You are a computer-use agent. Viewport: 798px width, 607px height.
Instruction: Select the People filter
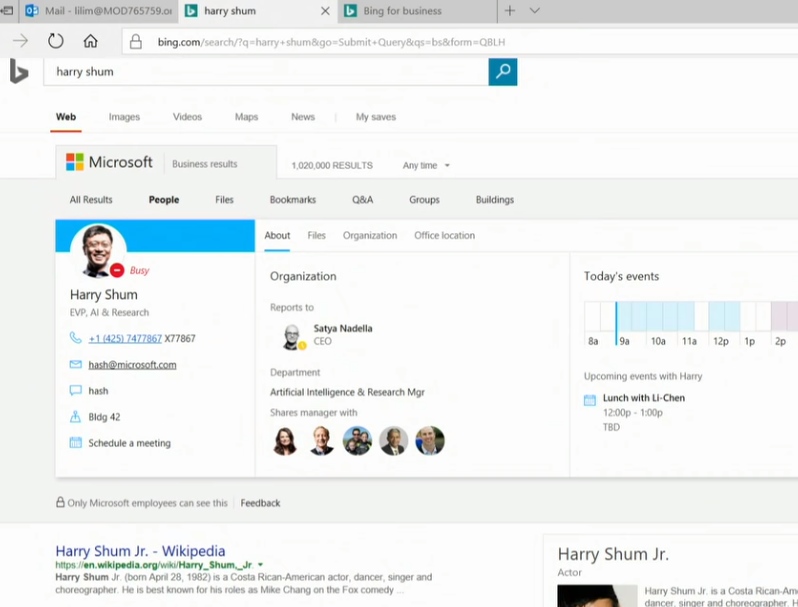164,200
